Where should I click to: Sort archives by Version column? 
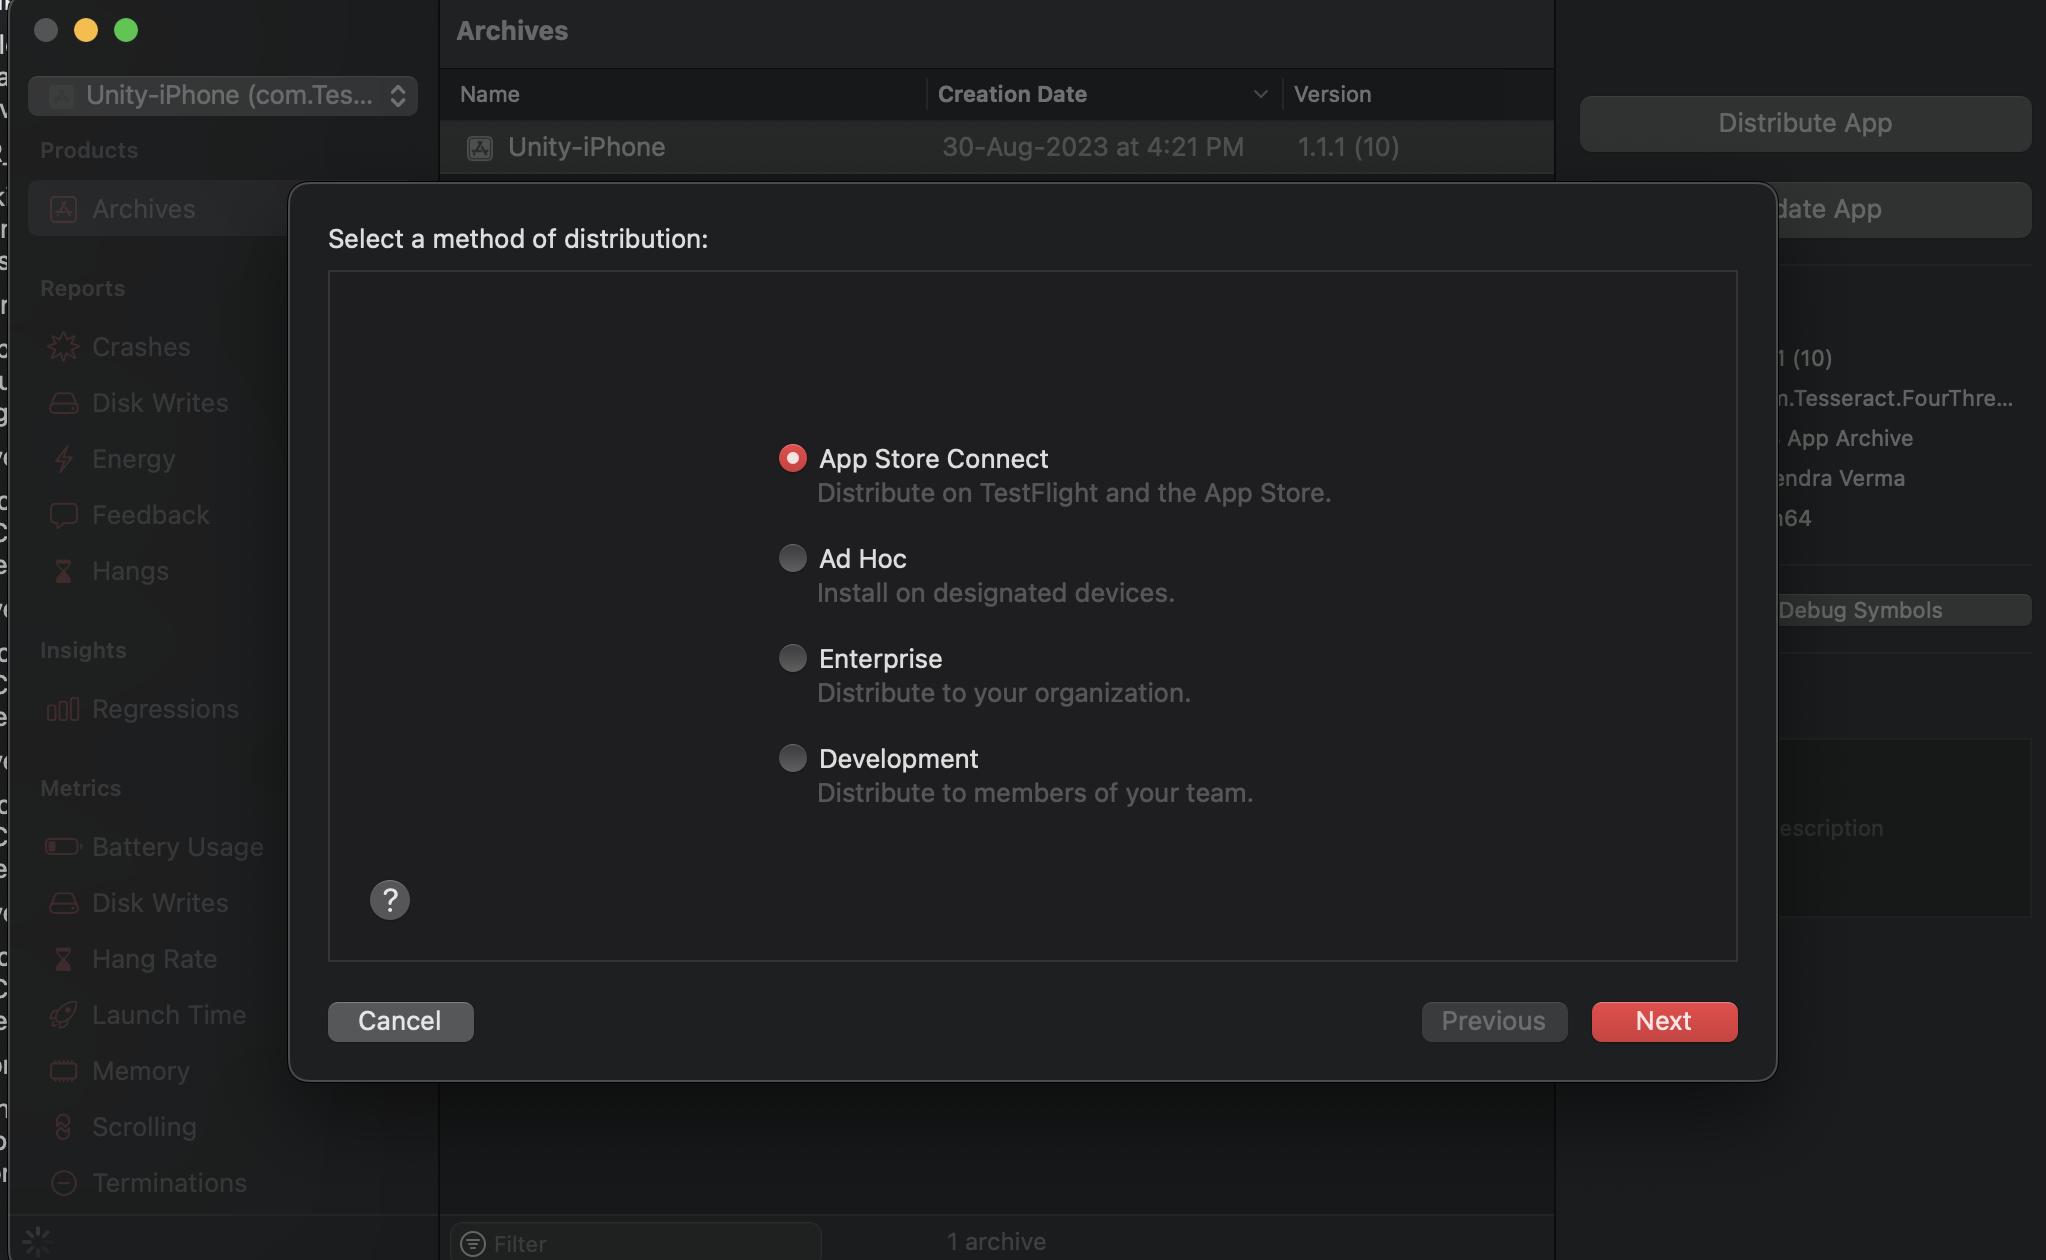click(x=1332, y=94)
